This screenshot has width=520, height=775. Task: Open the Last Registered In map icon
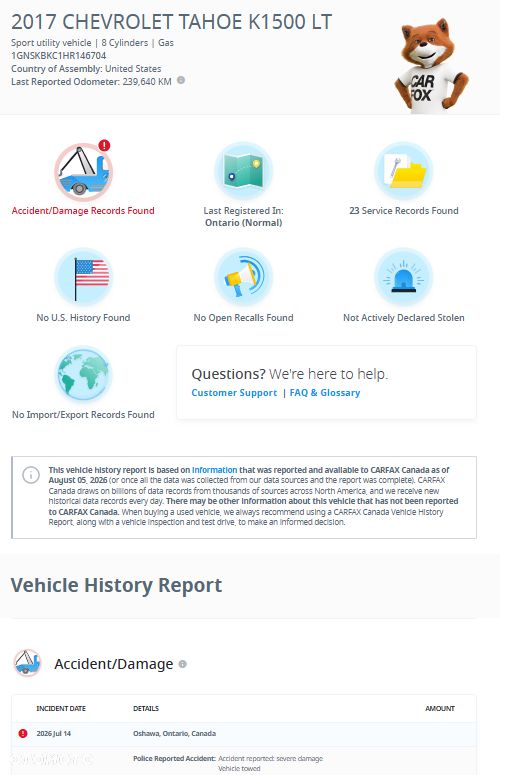pos(243,171)
